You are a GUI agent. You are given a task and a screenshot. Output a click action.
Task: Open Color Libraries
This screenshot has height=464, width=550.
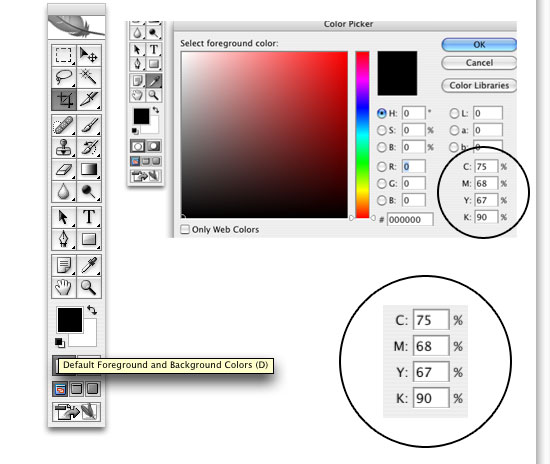479,86
